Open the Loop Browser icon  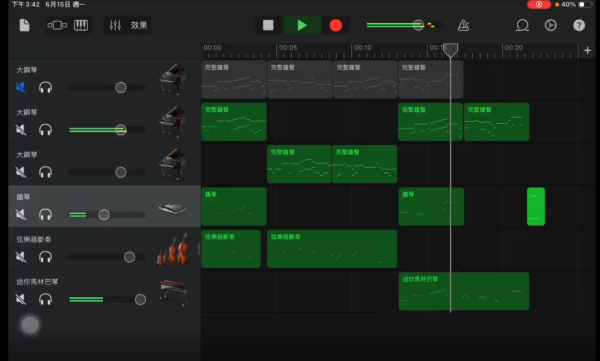coord(522,26)
